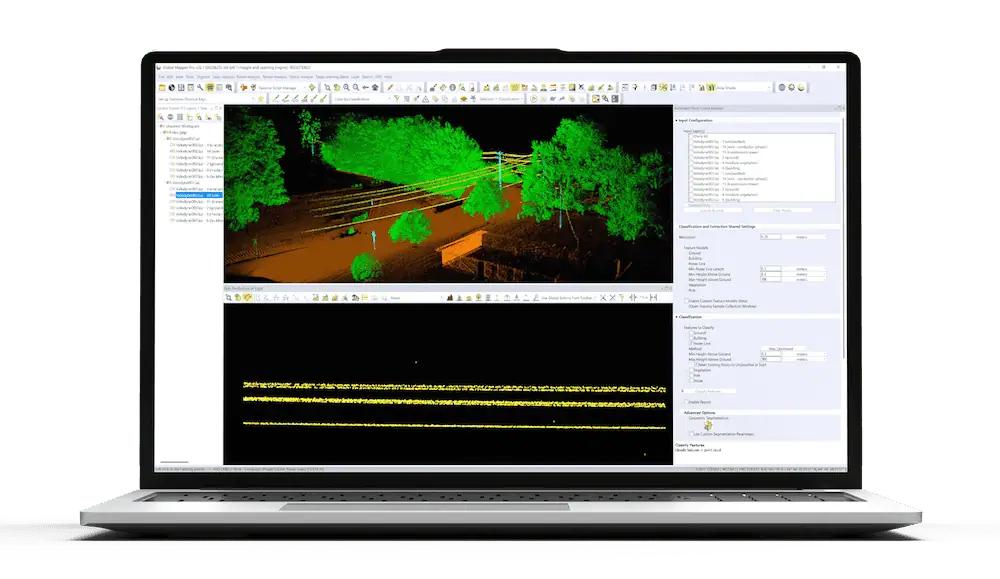The image size is (1000, 579).
Task: Click the Home full view icon
Action: (x=375, y=87)
